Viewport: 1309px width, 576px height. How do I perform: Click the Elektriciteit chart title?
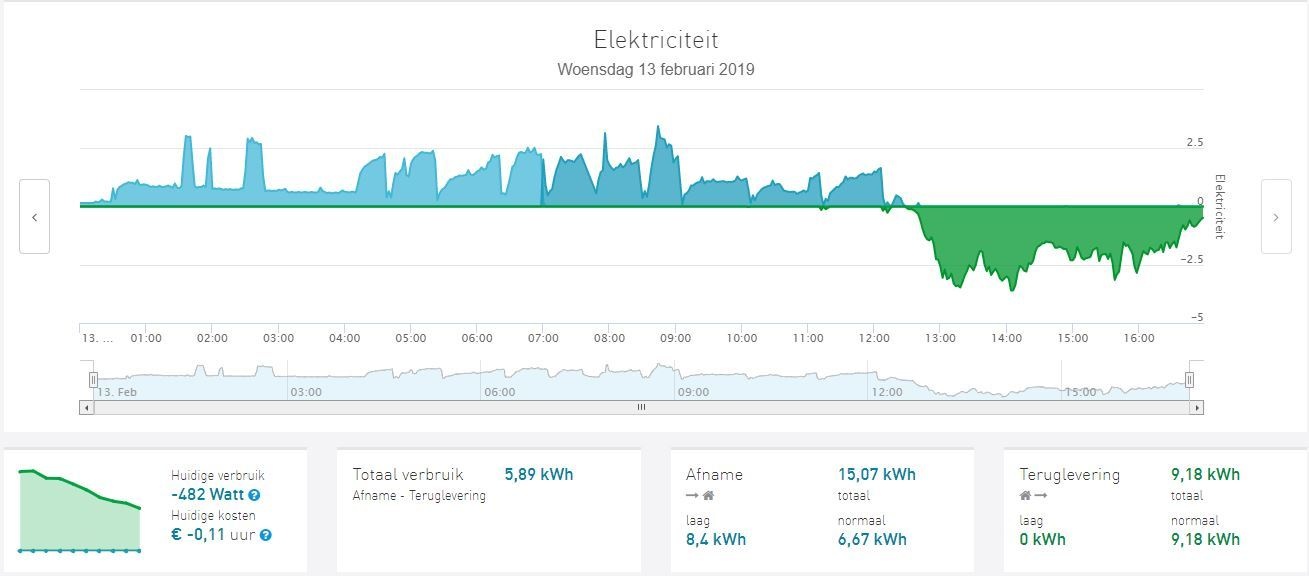point(655,41)
